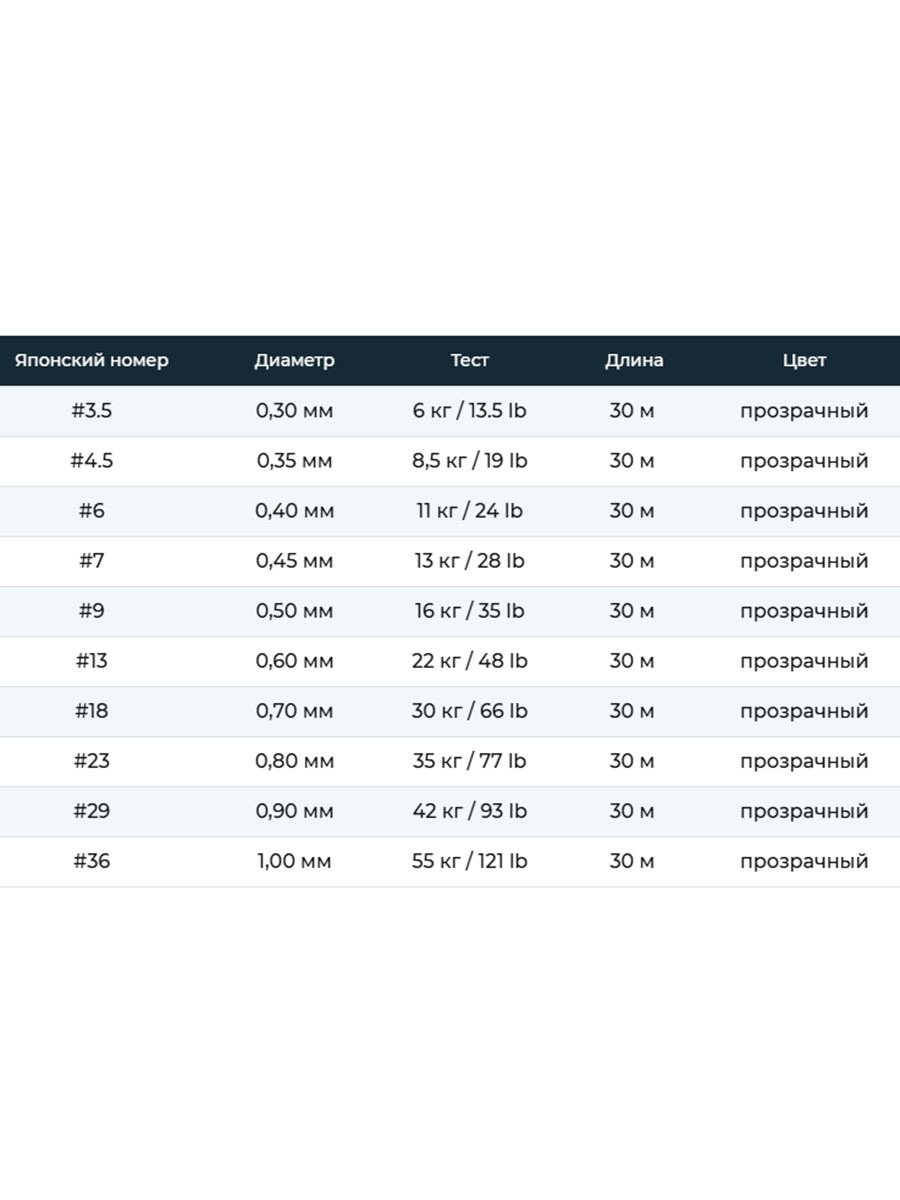Select the #23 row number cell

click(92, 761)
